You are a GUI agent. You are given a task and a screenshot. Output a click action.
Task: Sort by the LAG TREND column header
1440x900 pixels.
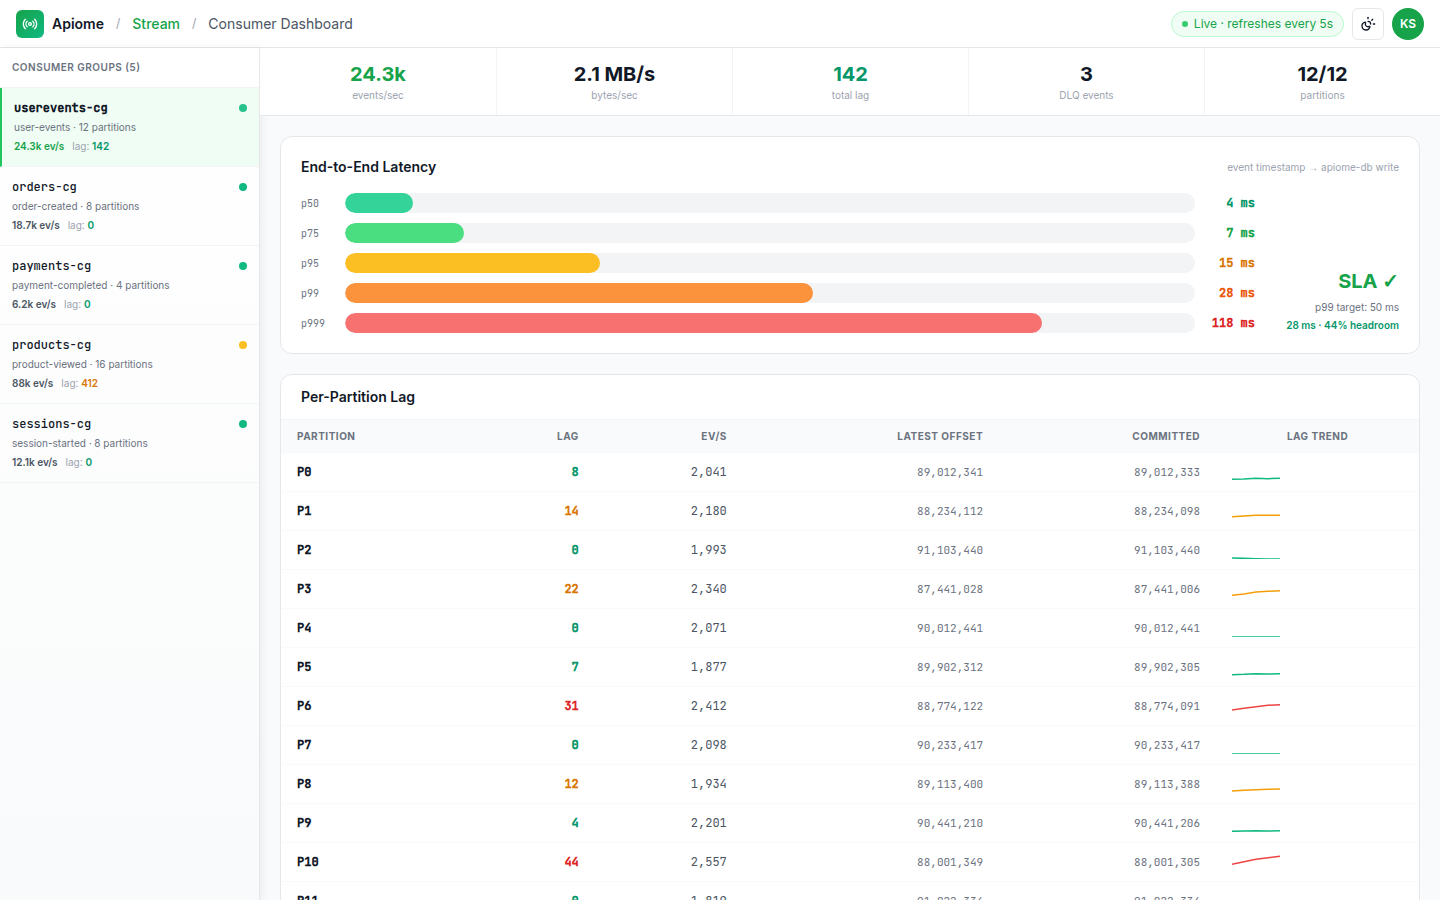[x=1317, y=436]
